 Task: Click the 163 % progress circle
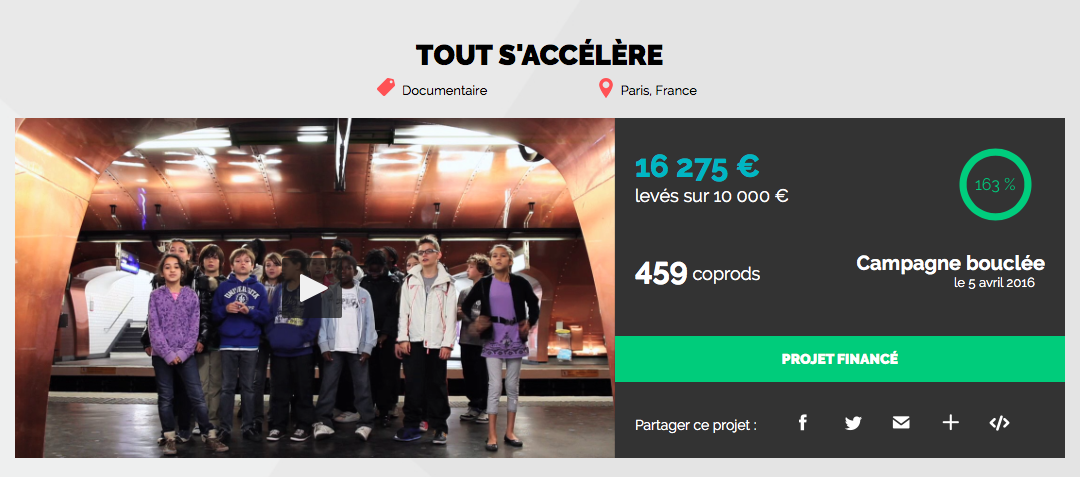995,184
